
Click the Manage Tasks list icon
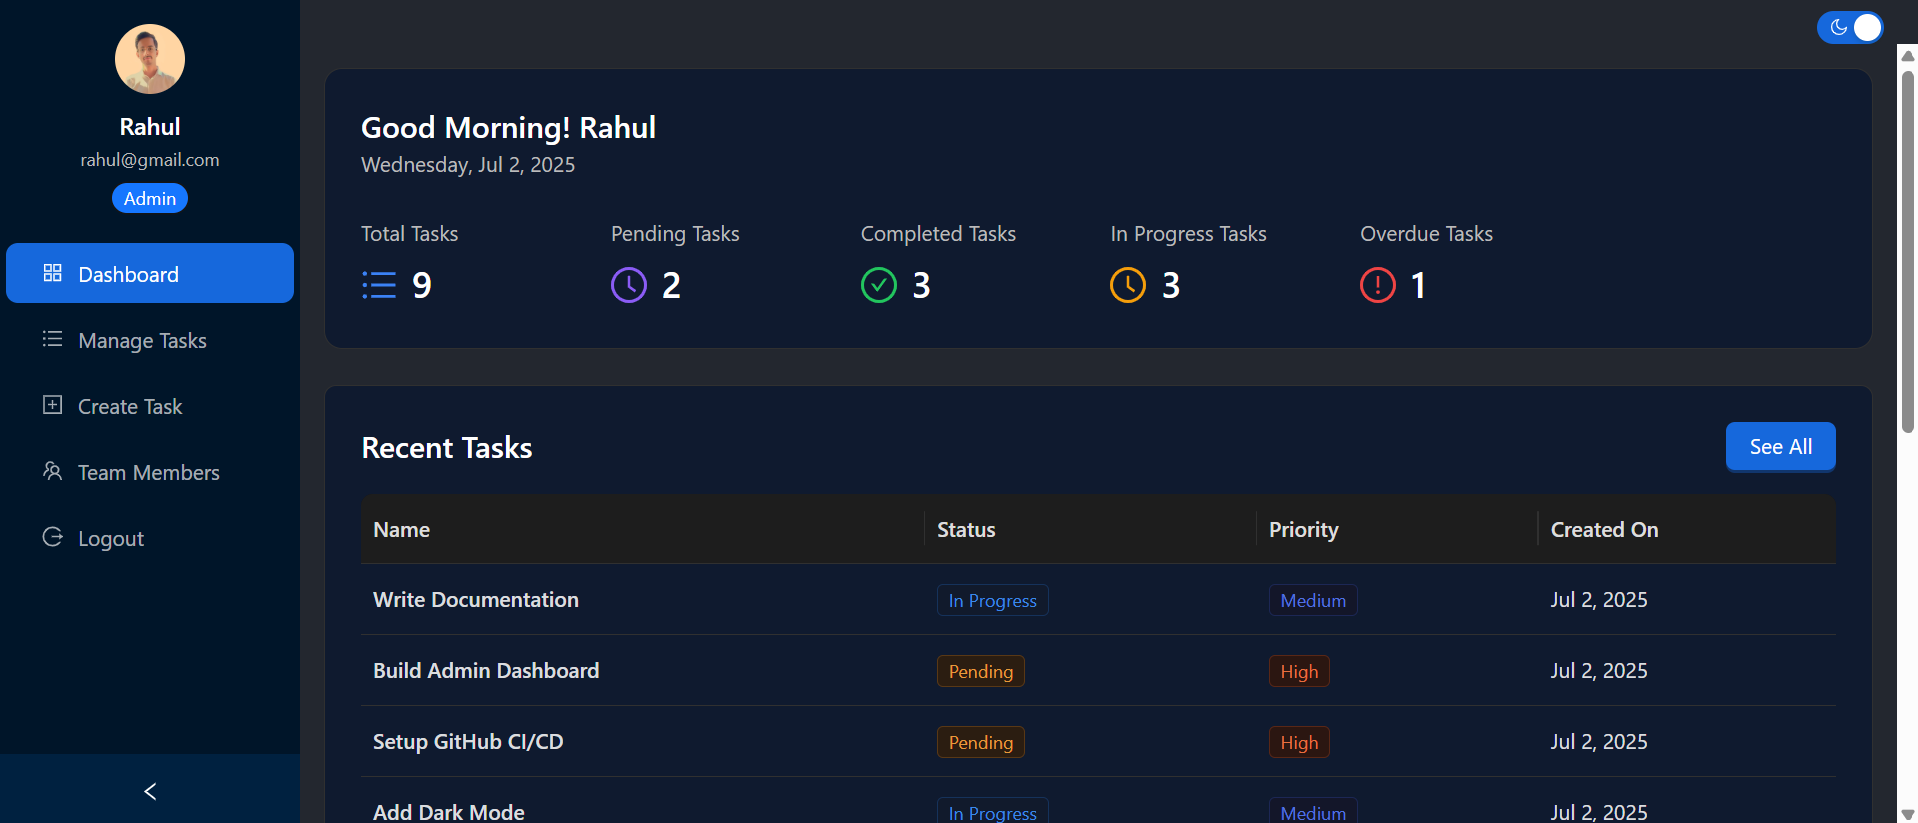(x=53, y=339)
